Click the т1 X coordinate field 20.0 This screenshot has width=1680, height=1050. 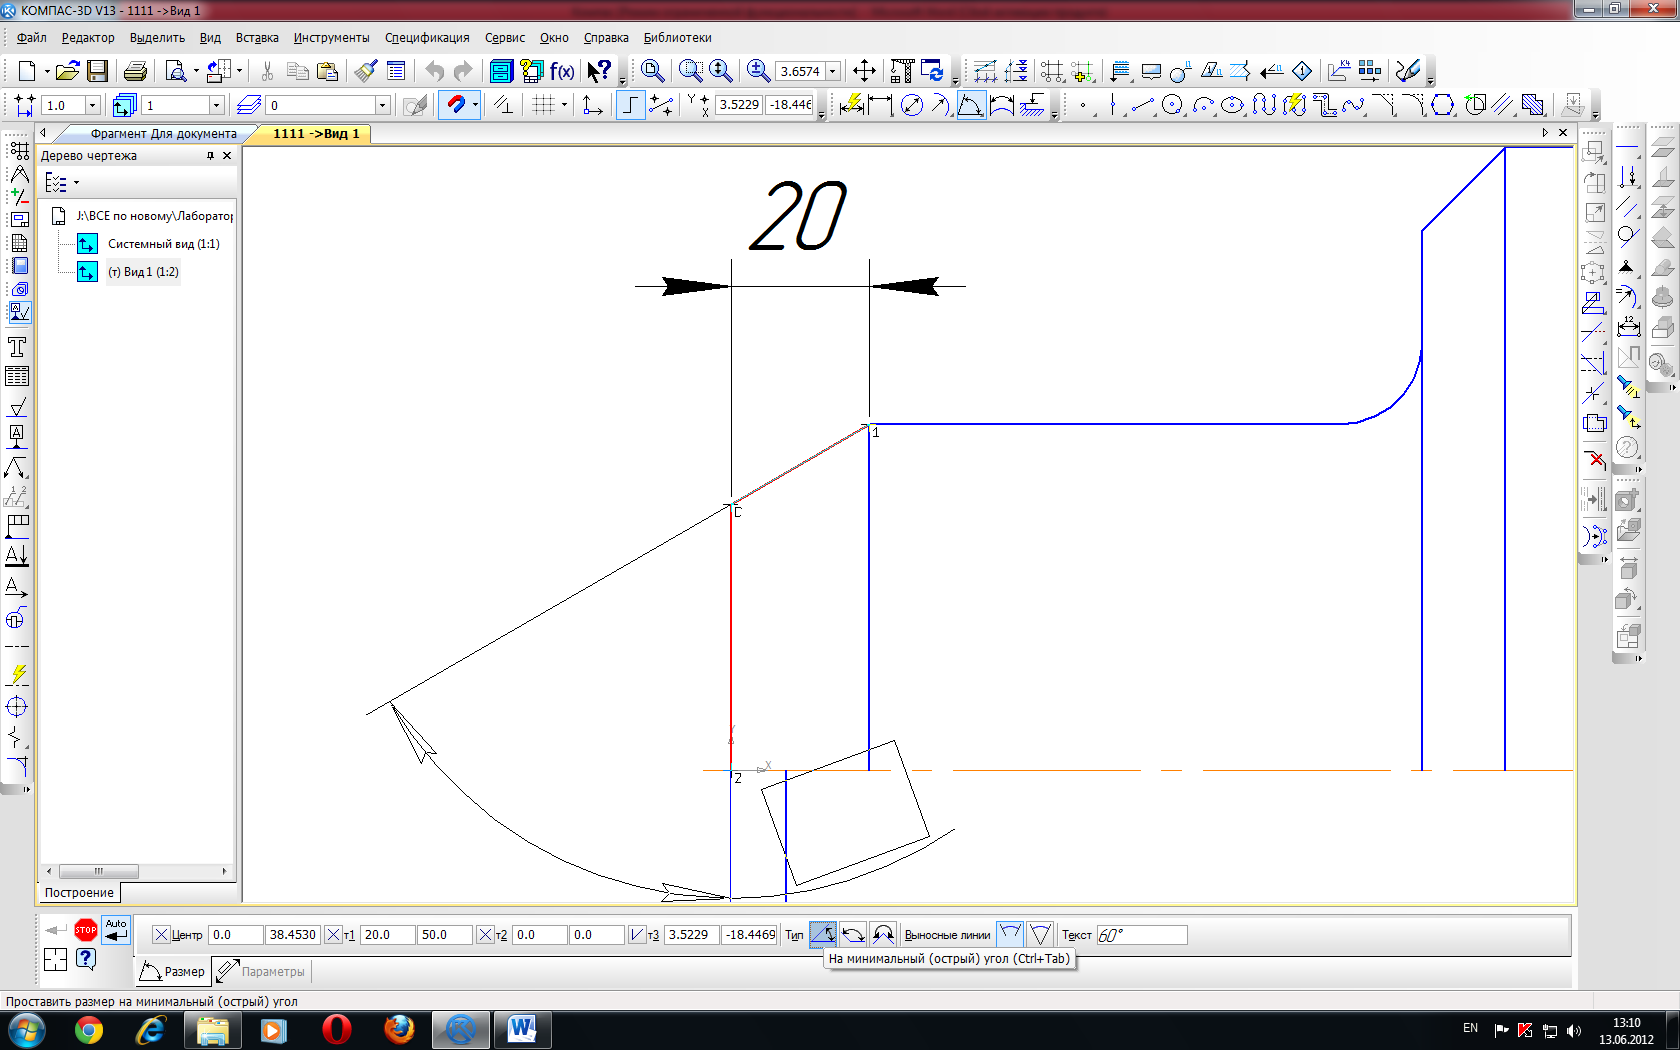coord(388,935)
